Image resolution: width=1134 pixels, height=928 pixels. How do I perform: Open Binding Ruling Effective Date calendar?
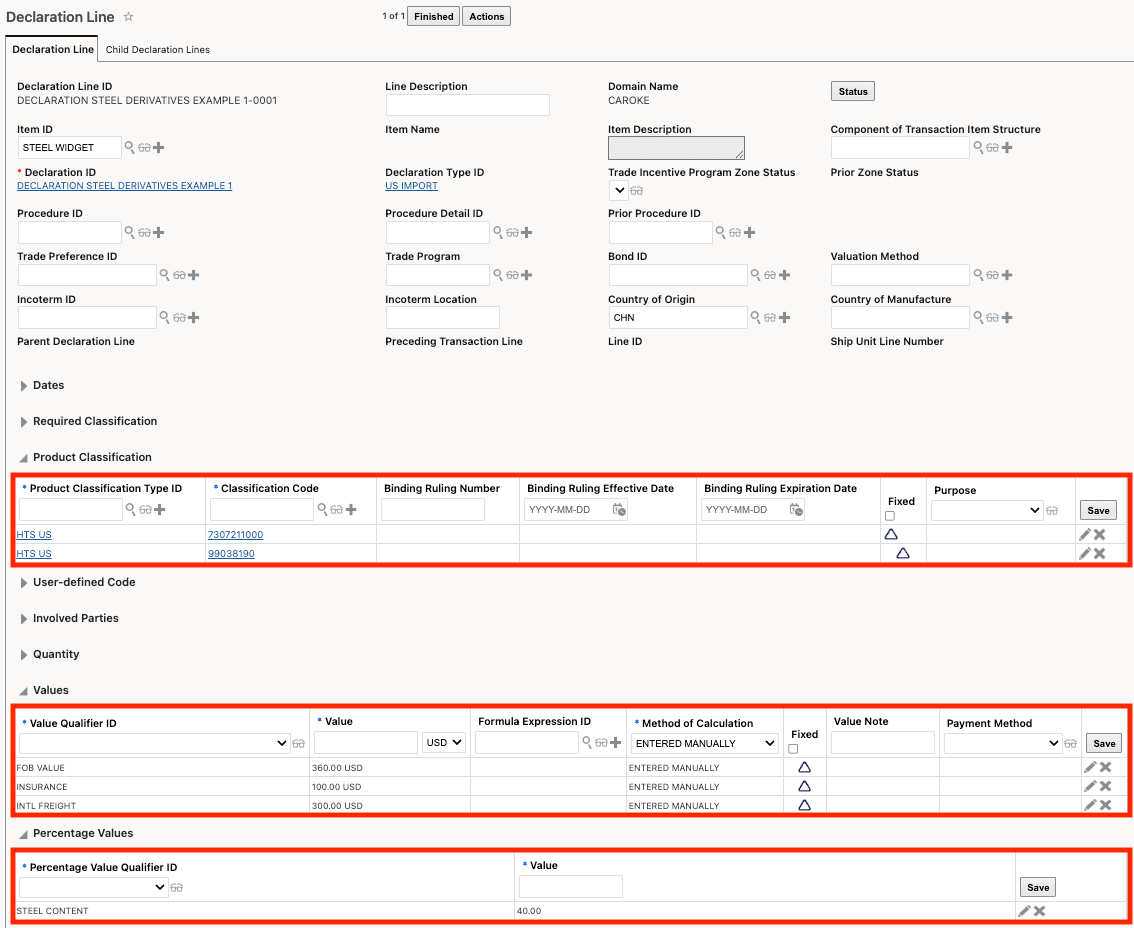point(619,510)
